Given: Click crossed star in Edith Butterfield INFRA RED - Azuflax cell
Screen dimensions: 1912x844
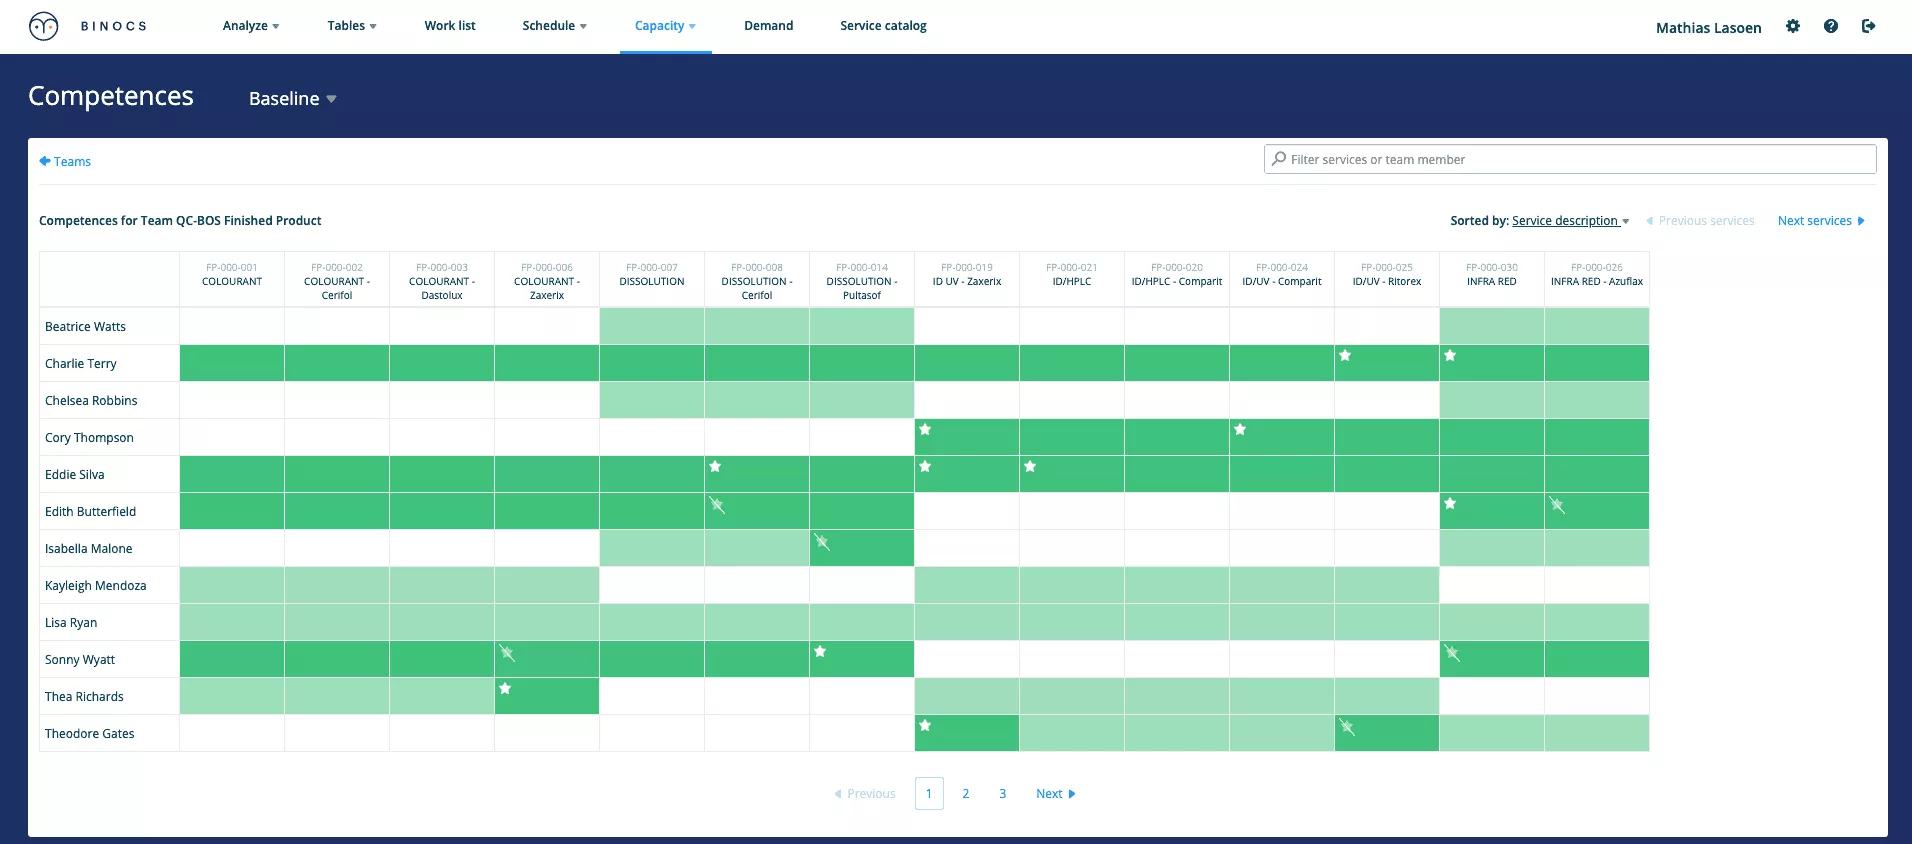Looking at the screenshot, I should [1557, 505].
